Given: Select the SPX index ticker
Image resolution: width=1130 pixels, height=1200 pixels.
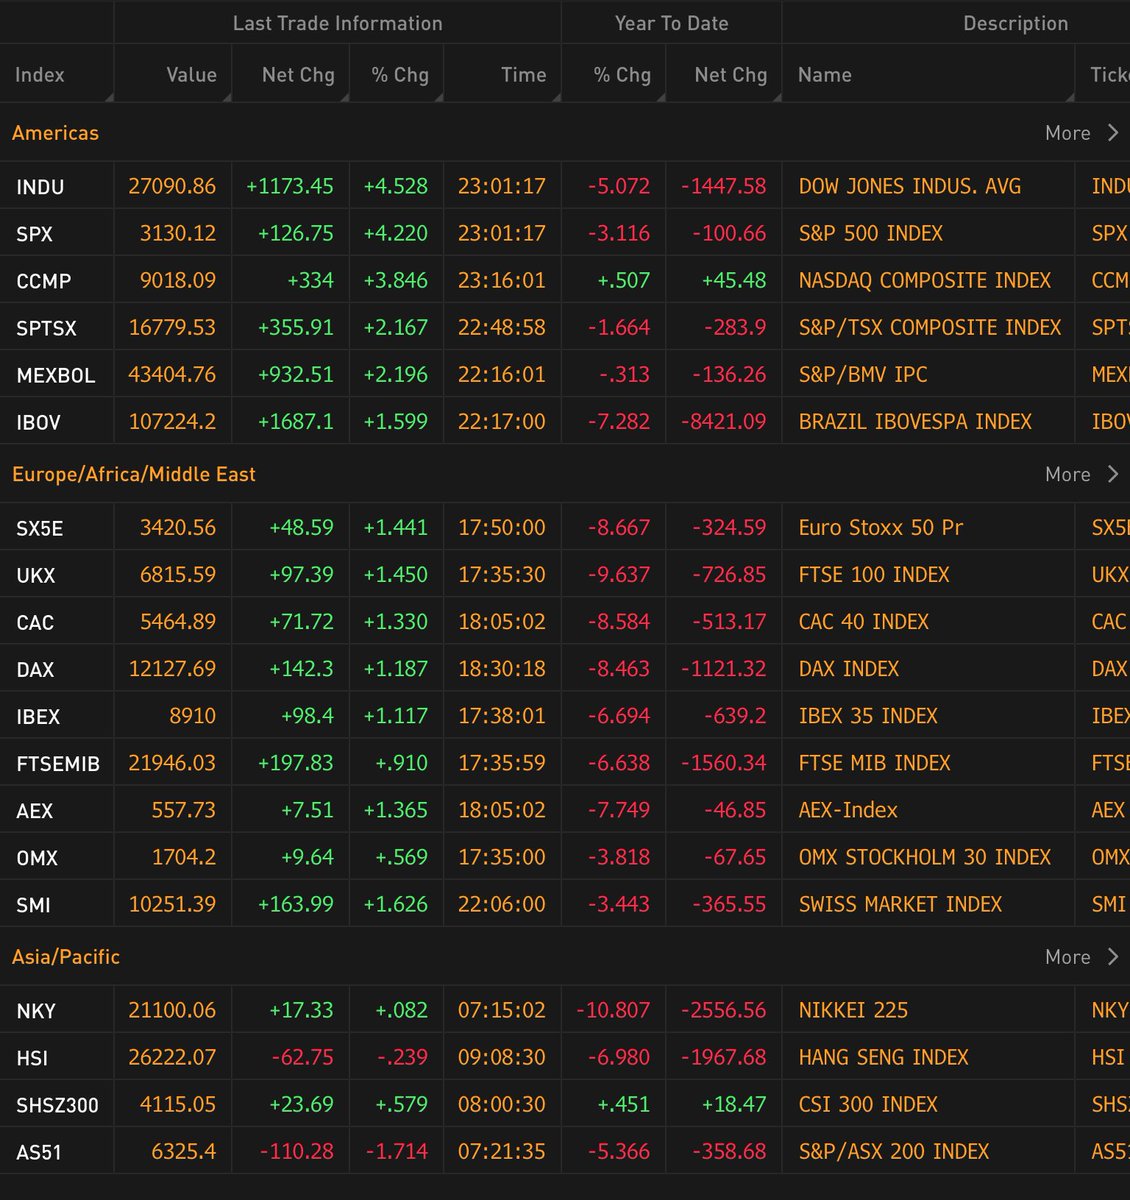Looking at the screenshot, I should click(x=35, y=234).
